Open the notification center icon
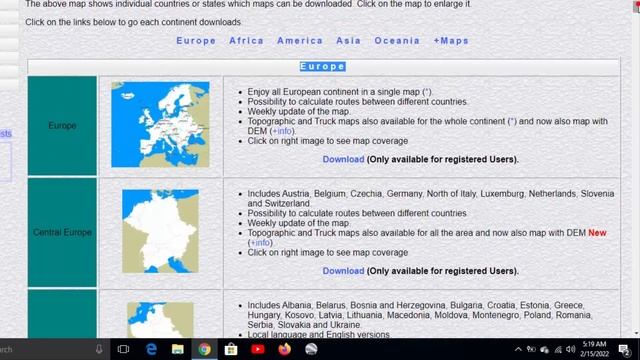The width and height of the screenshot is (640, 360). tap(624, 350)
